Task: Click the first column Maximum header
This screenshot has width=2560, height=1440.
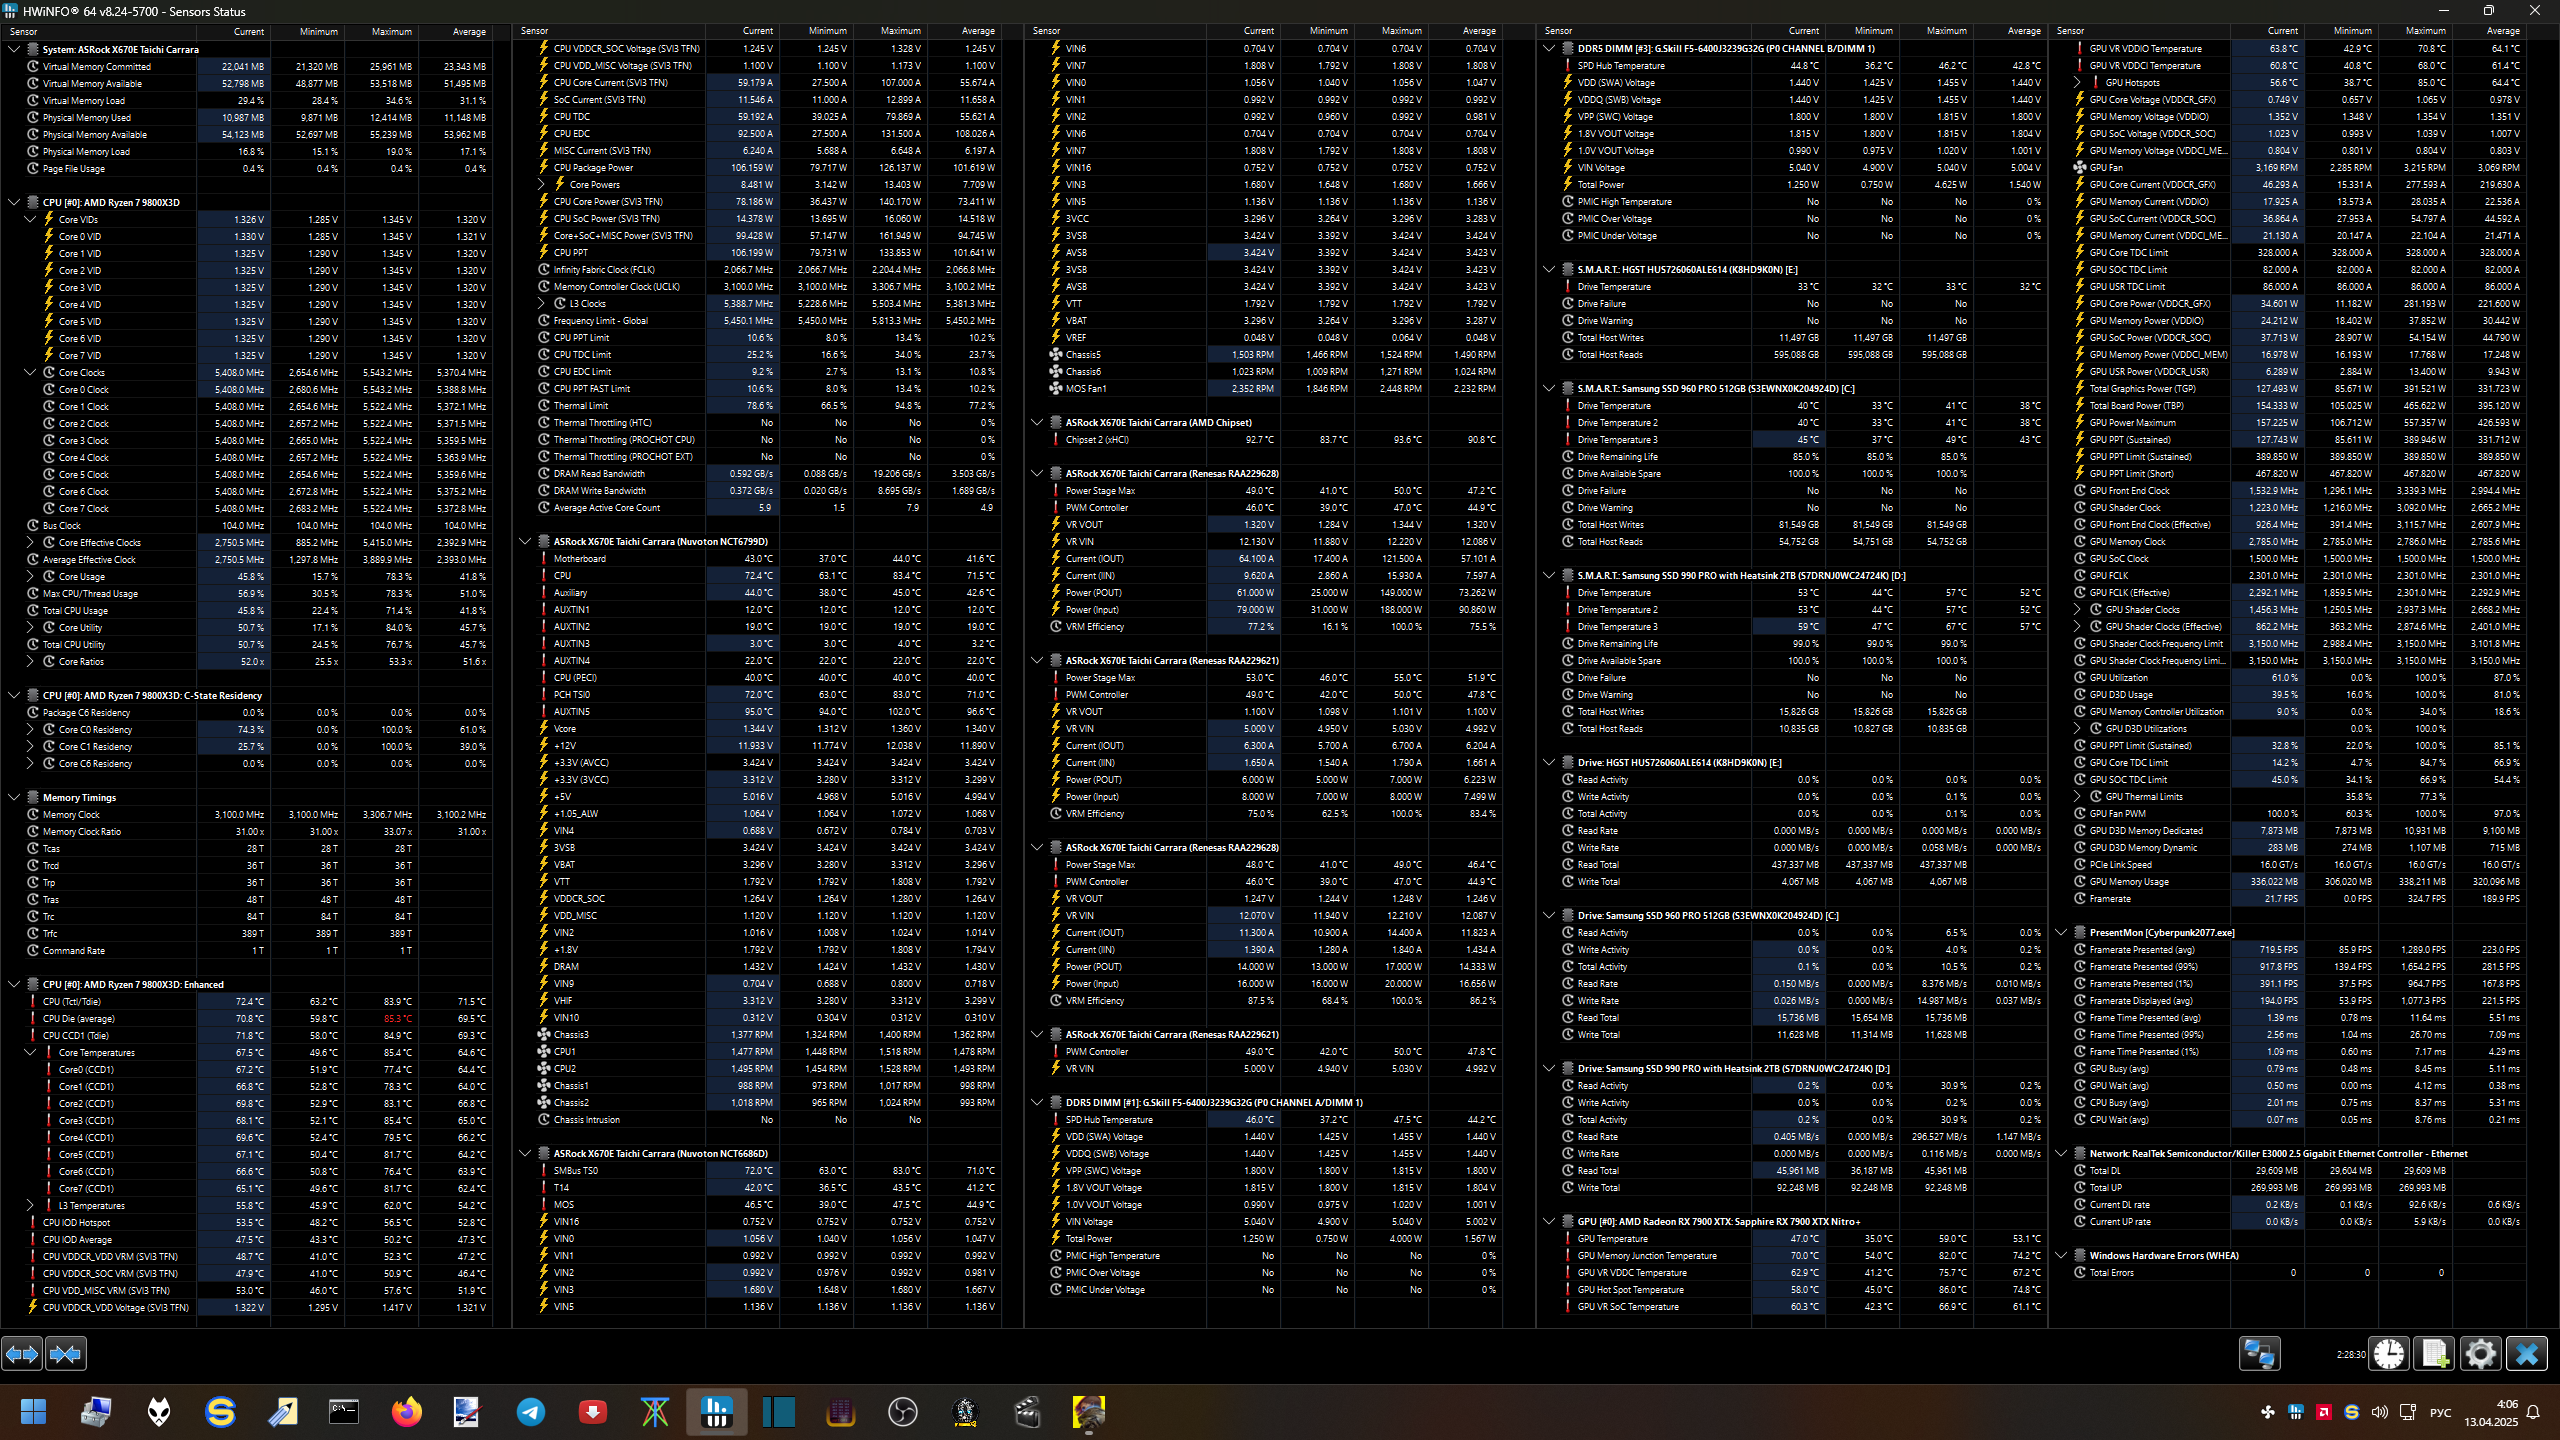Action: (x=391, y=31)
